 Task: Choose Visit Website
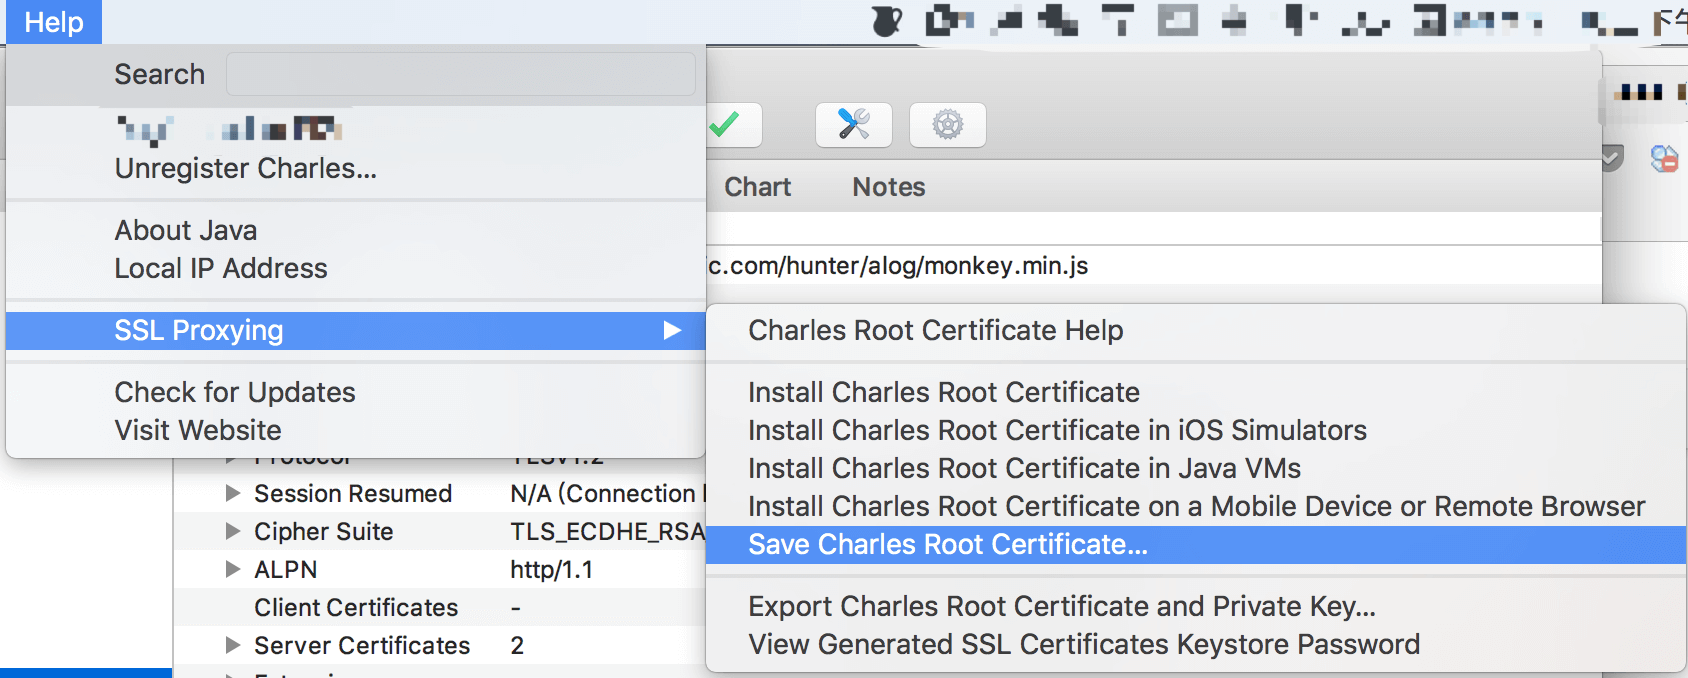point(198,430)
